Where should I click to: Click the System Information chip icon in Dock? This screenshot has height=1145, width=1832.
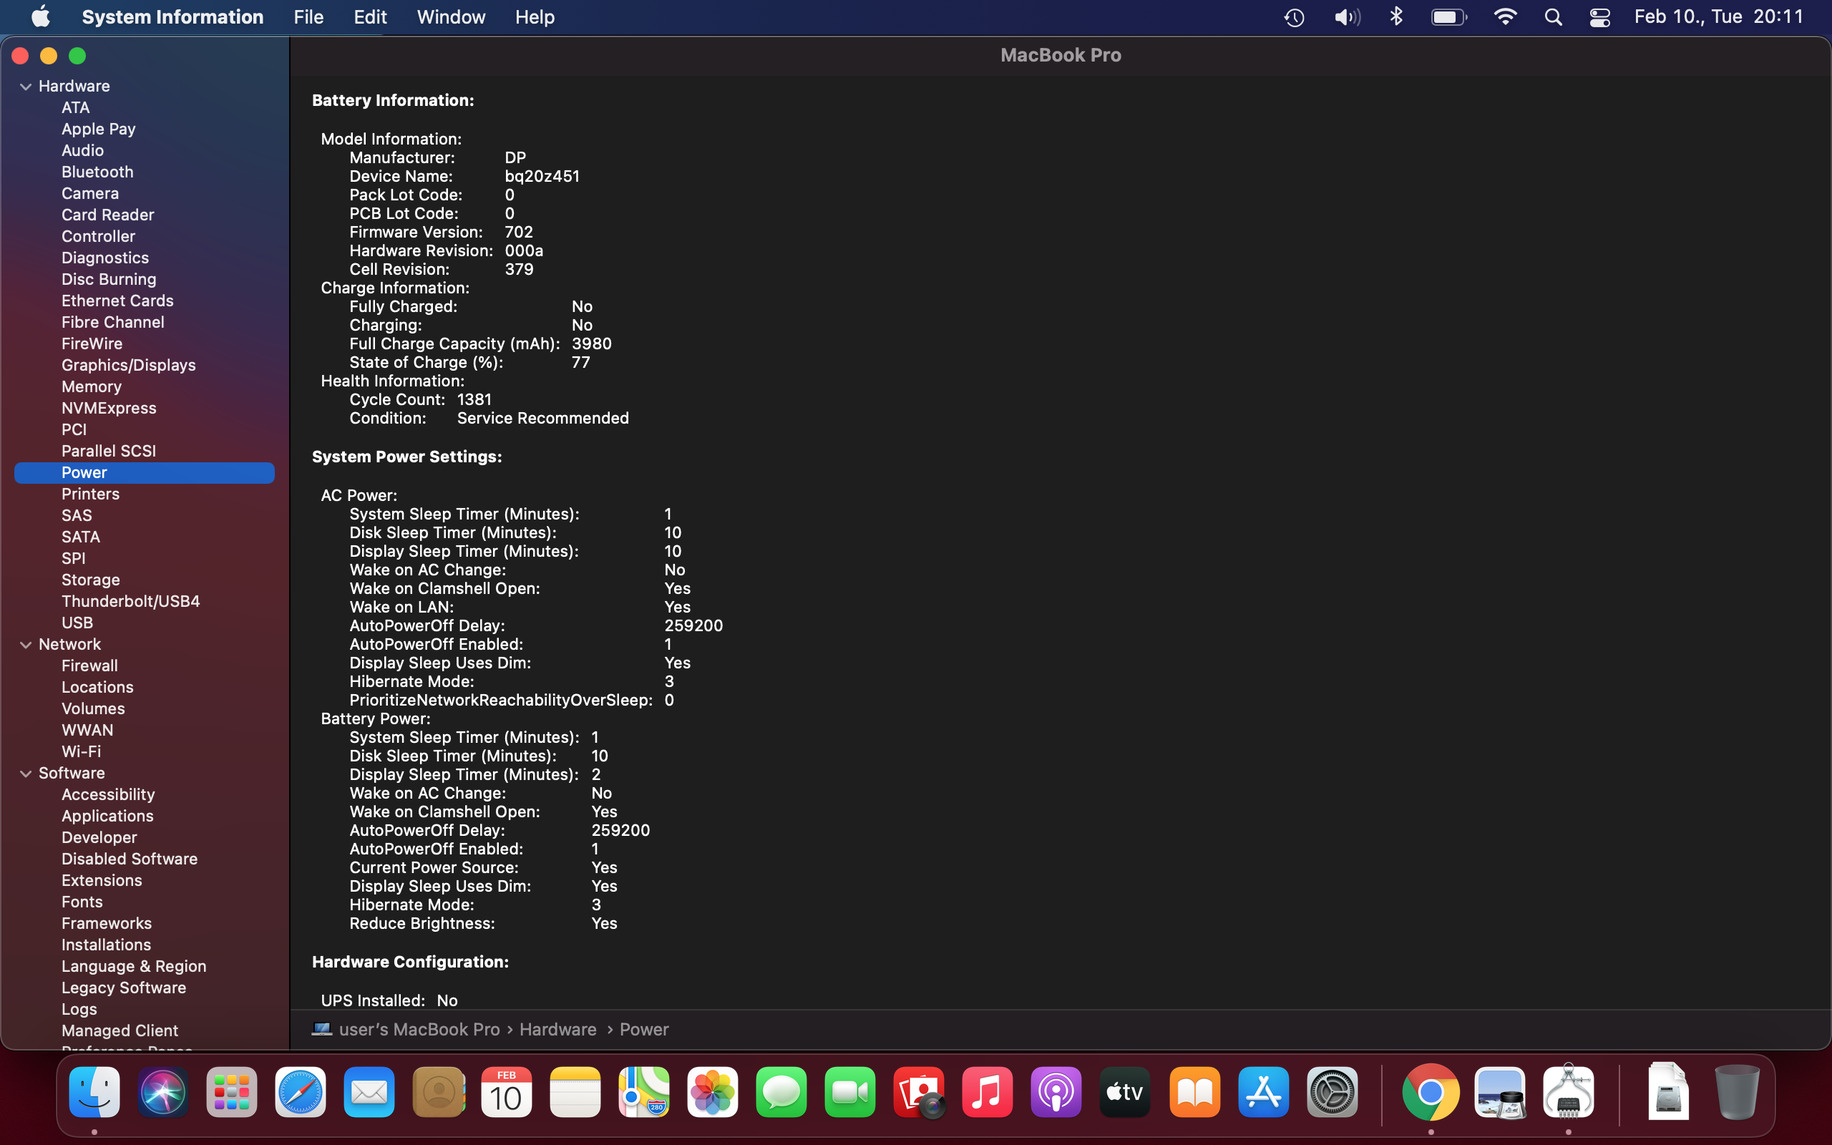point(1568,1092)
